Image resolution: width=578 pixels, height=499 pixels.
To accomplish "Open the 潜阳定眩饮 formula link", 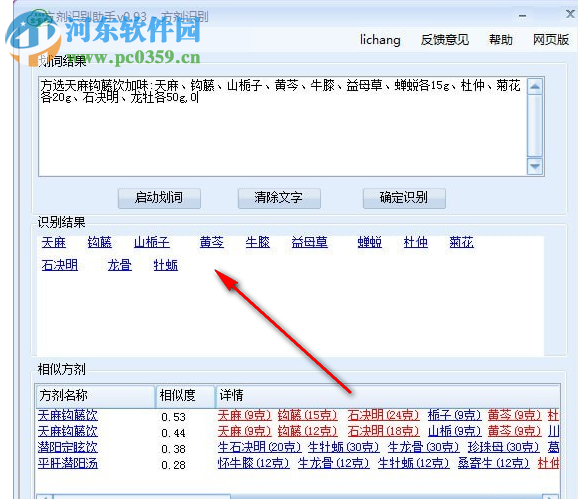I will [68, 447].
